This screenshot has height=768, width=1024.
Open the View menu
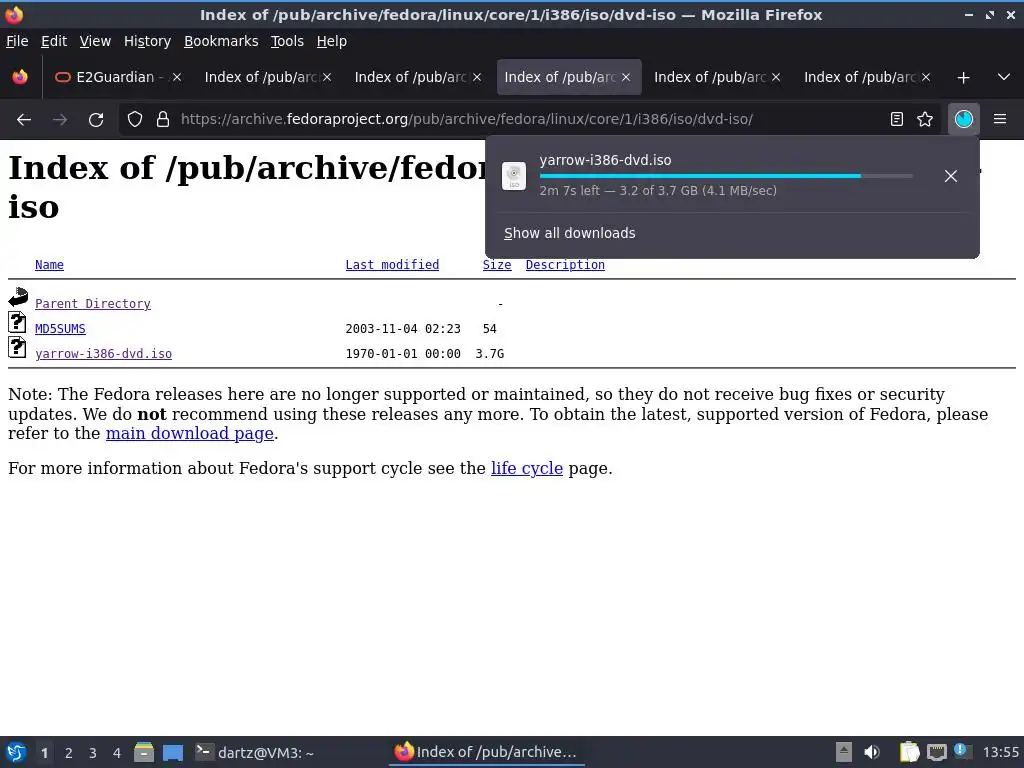coord(95,41)
